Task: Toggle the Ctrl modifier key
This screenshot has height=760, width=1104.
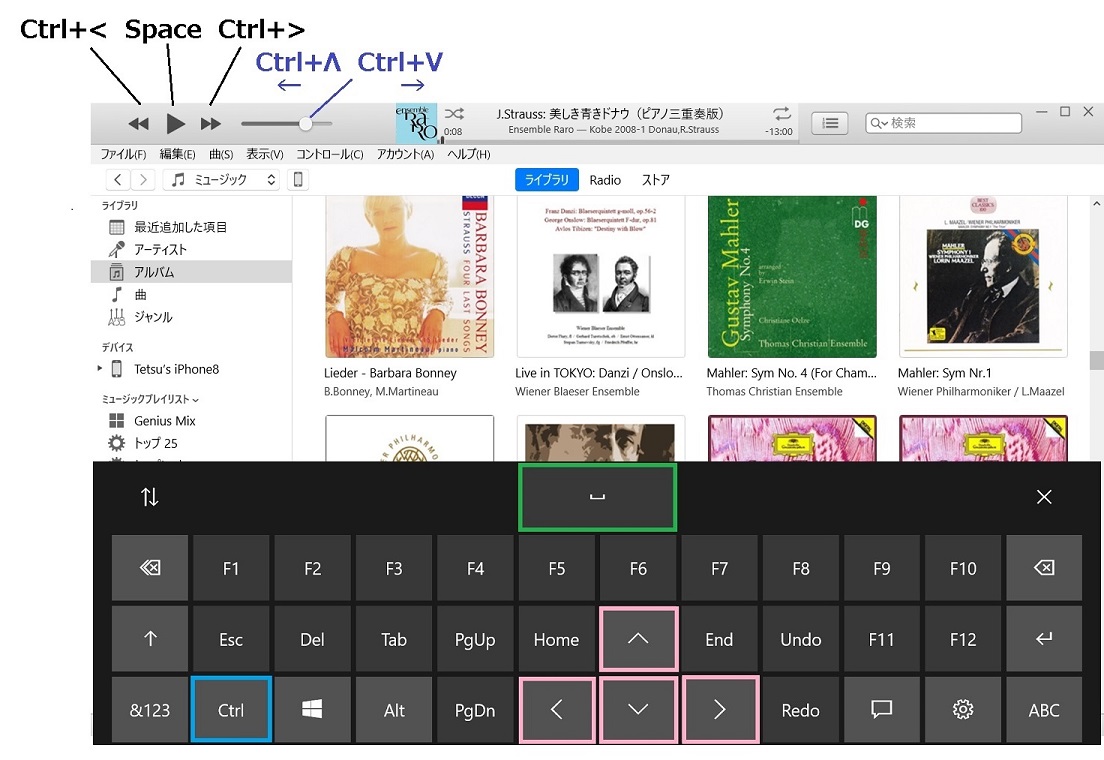Action: click(231, 710)
